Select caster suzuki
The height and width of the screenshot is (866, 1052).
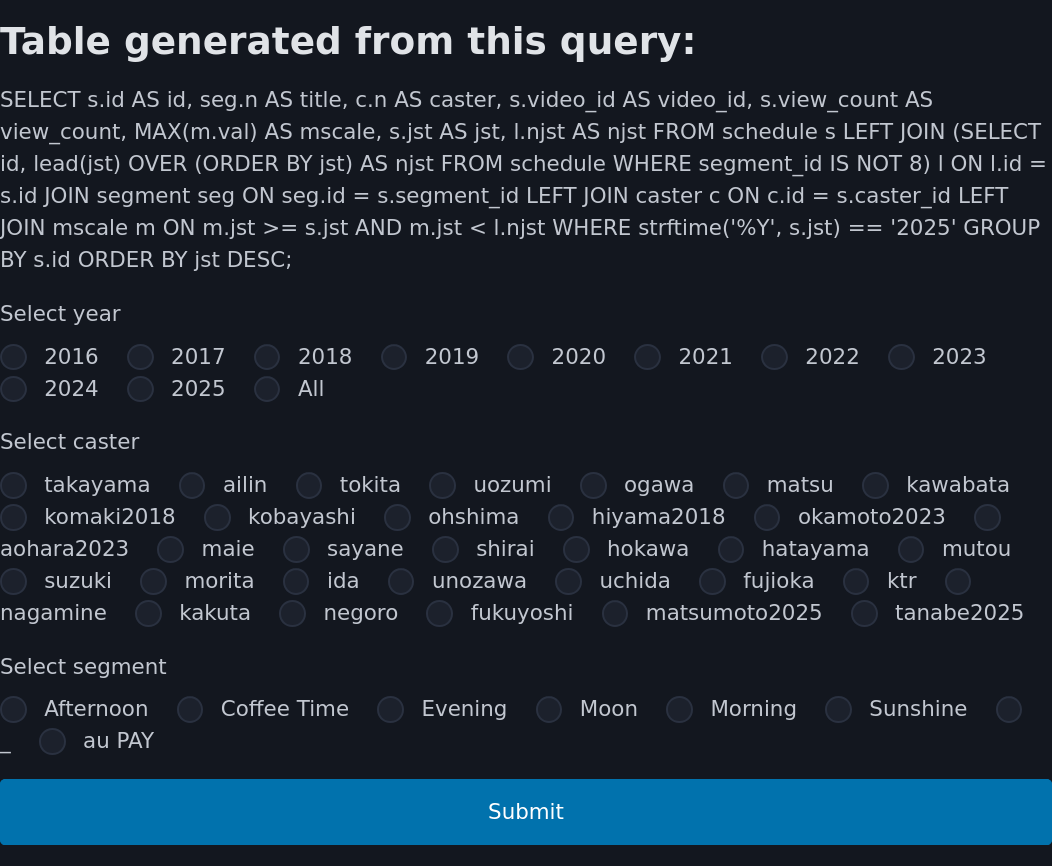(13, 582)
